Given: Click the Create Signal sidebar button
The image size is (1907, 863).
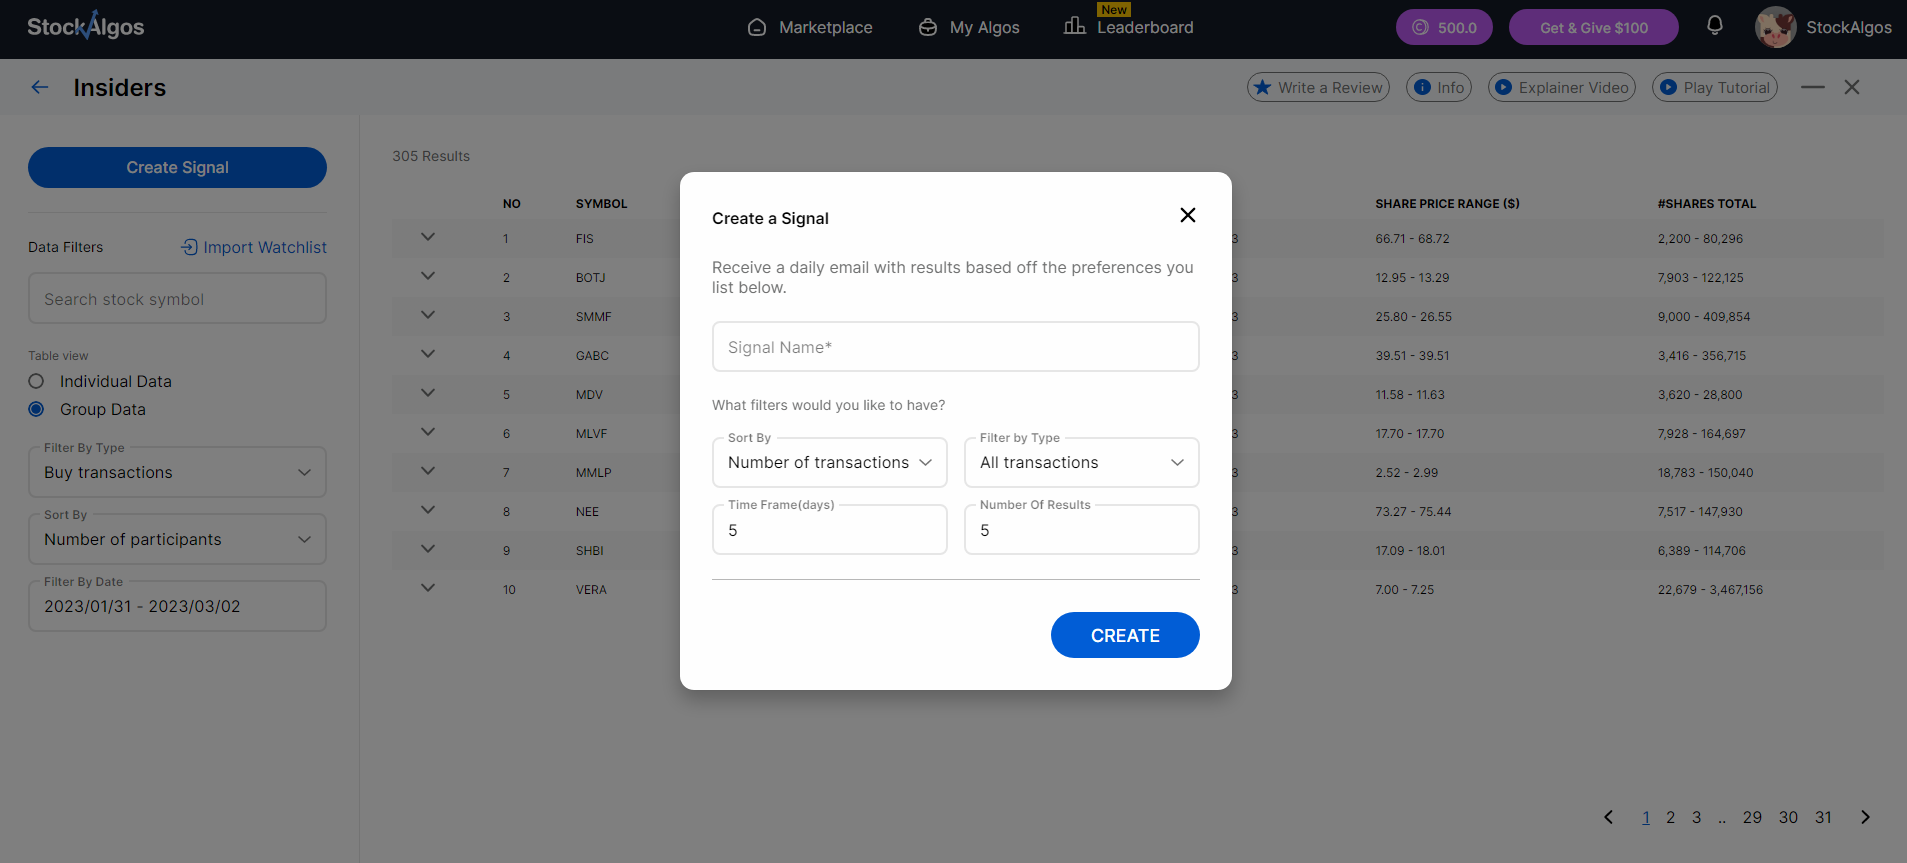Looking at the screenshot, I should pyautogui.click(x=177, y=167).
